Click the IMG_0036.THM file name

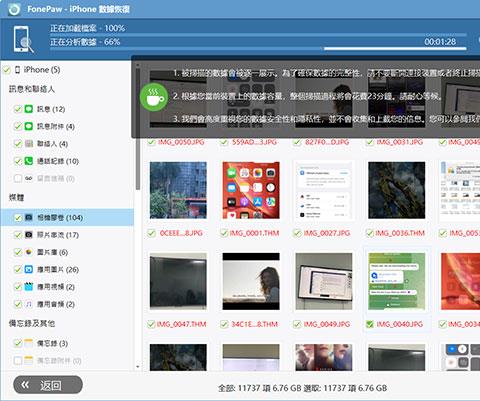400,233
